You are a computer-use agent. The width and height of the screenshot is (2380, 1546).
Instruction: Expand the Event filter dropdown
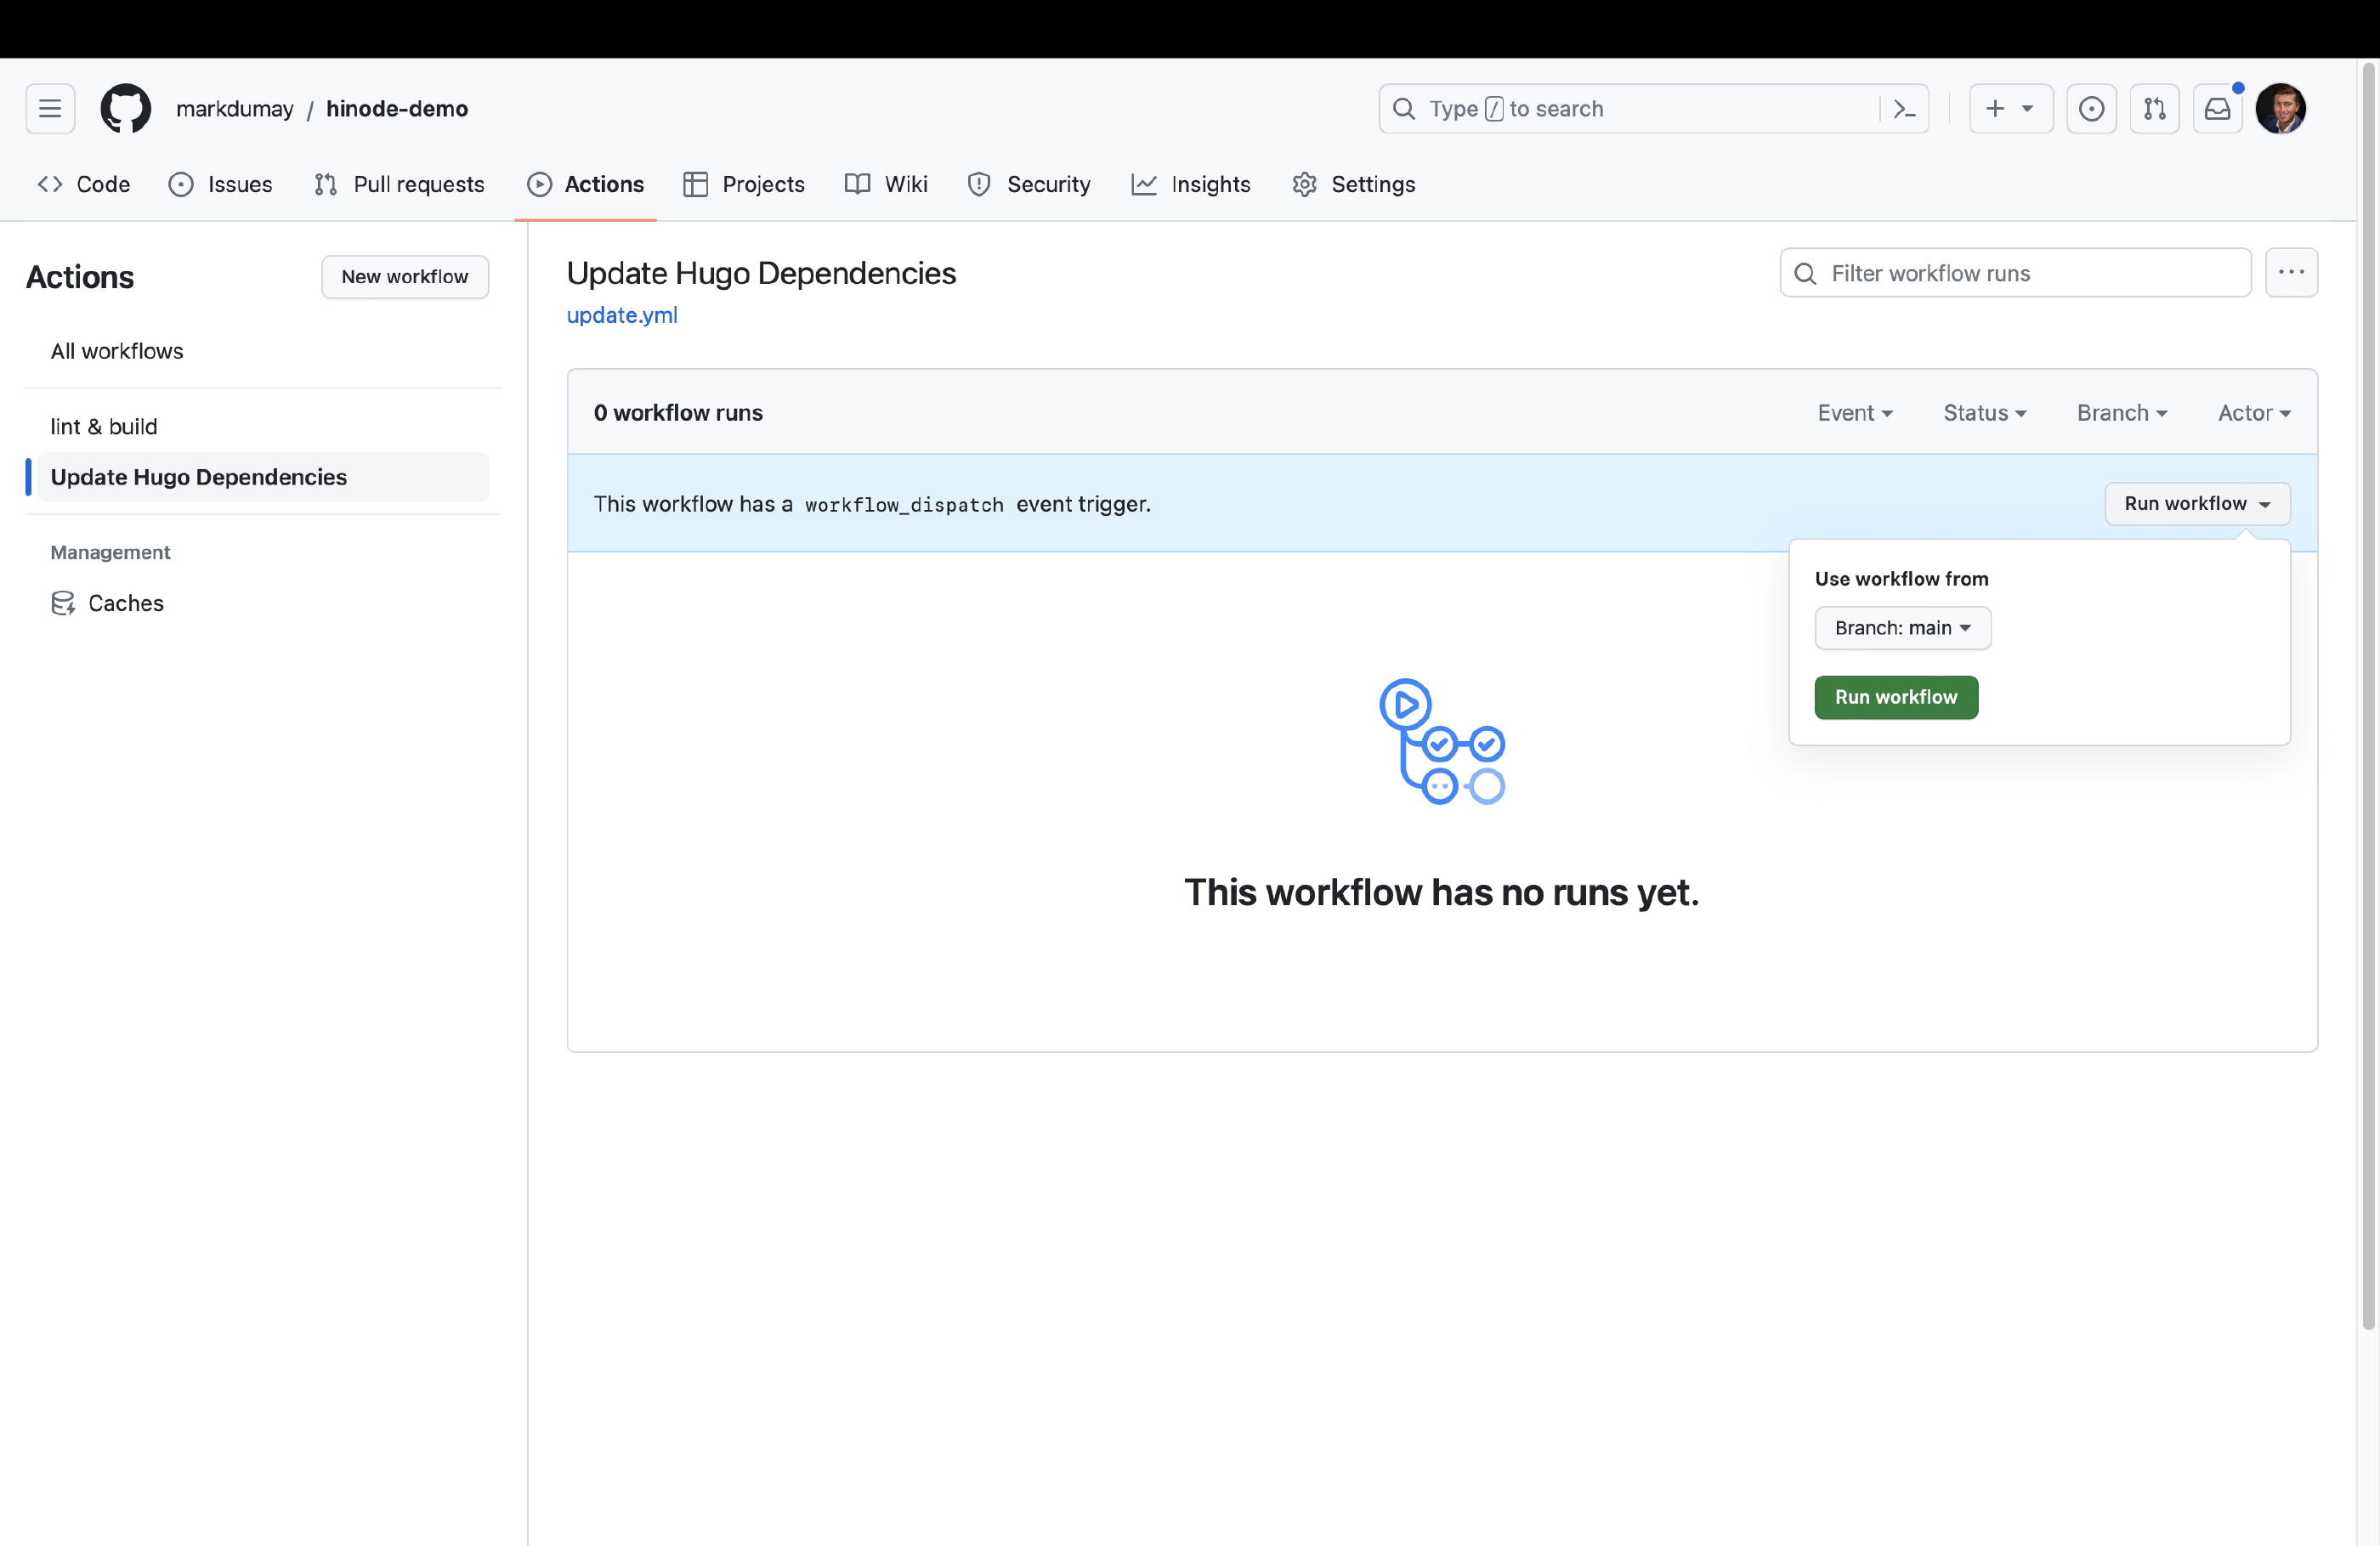(1854, 413)
